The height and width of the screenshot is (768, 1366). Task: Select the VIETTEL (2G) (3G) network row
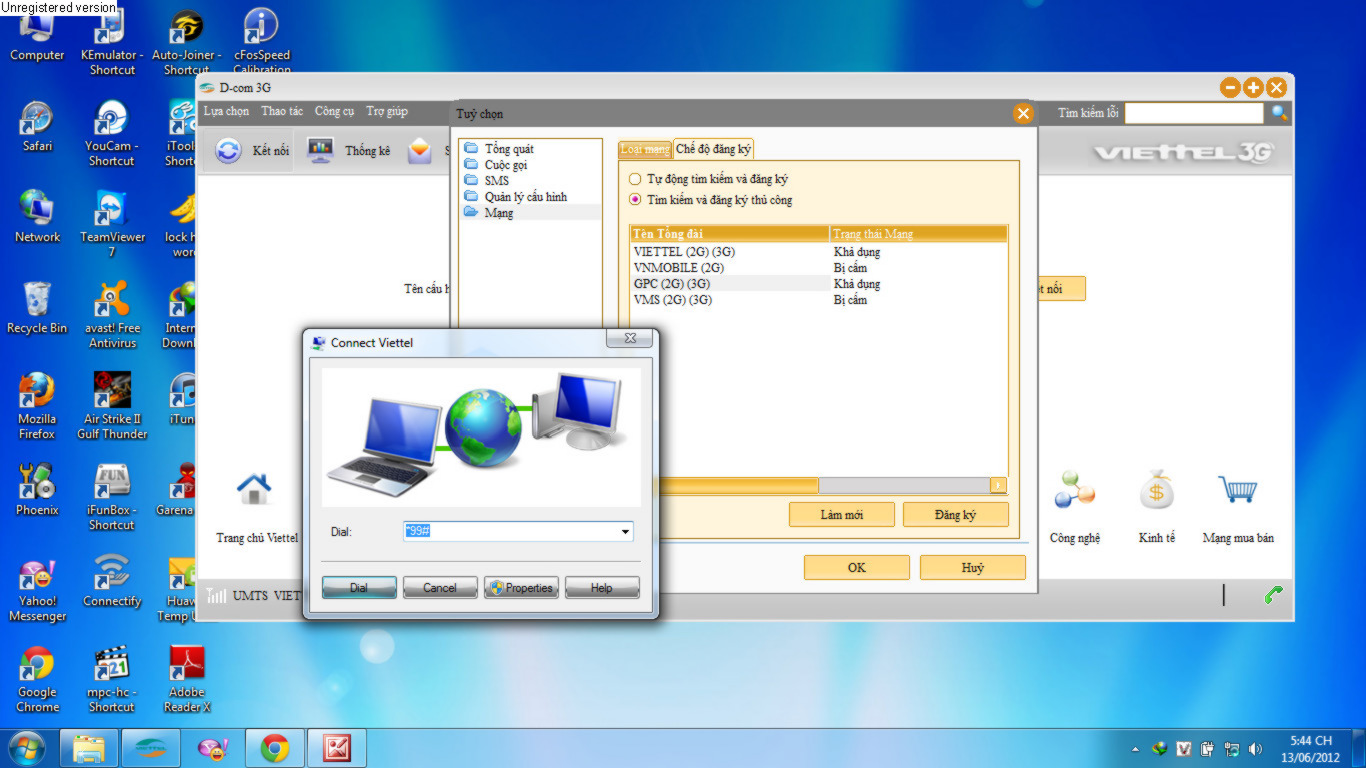pyautogui.click(x=818, y=252)
